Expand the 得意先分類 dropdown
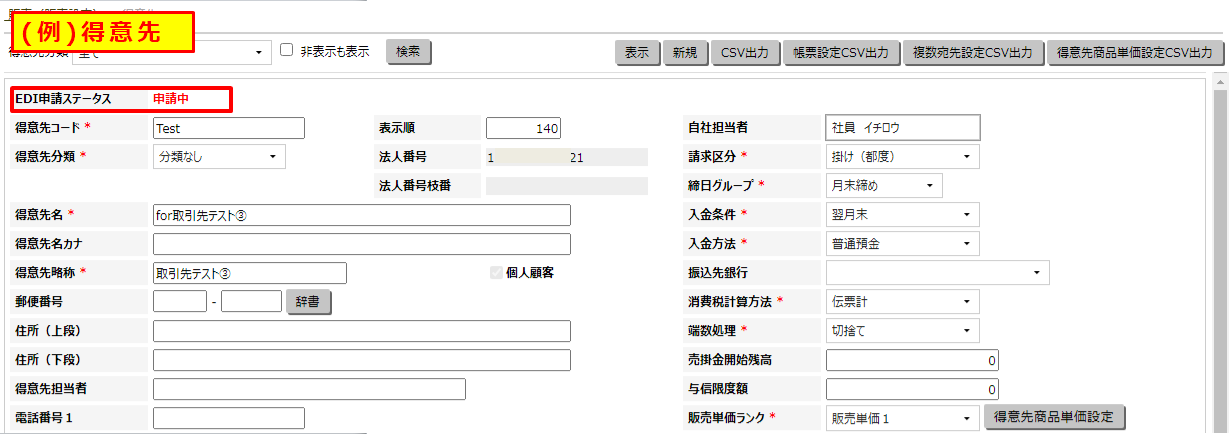 pyautogui.click(x=219, y=157)
